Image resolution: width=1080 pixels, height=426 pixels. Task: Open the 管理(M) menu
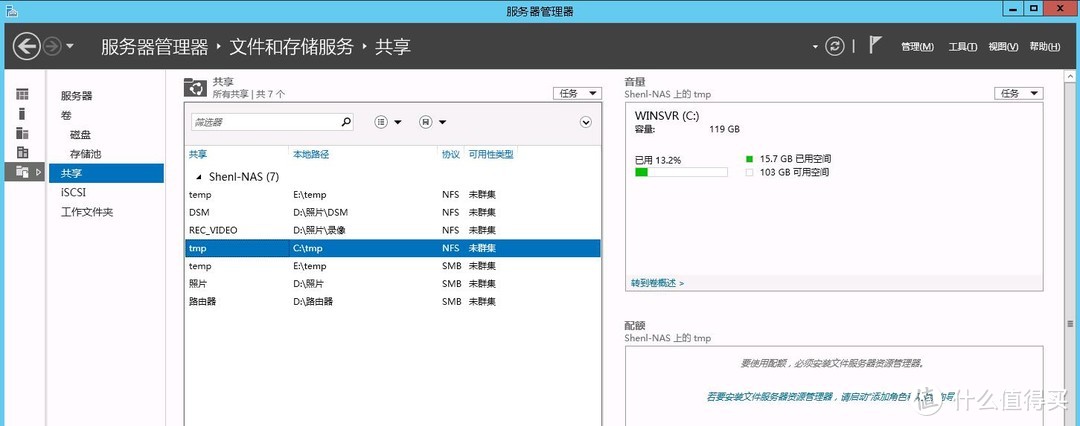pos(916,47)
